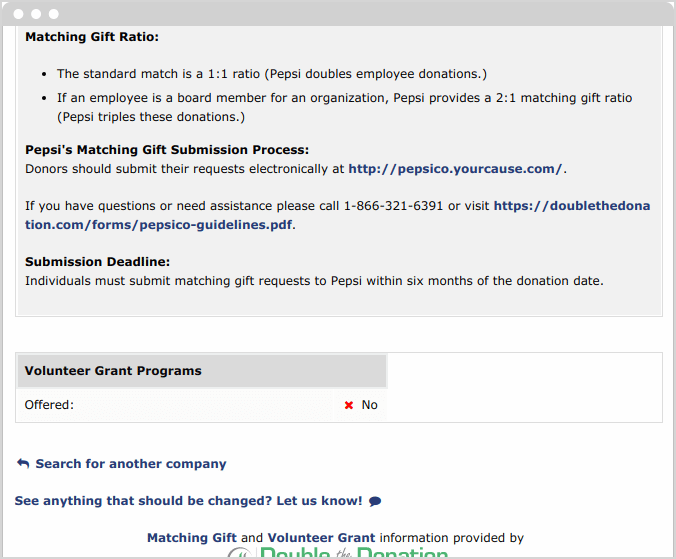Click Search for another company link
The width and height of the screenshot is (676, 559).
tap(131, 464)
